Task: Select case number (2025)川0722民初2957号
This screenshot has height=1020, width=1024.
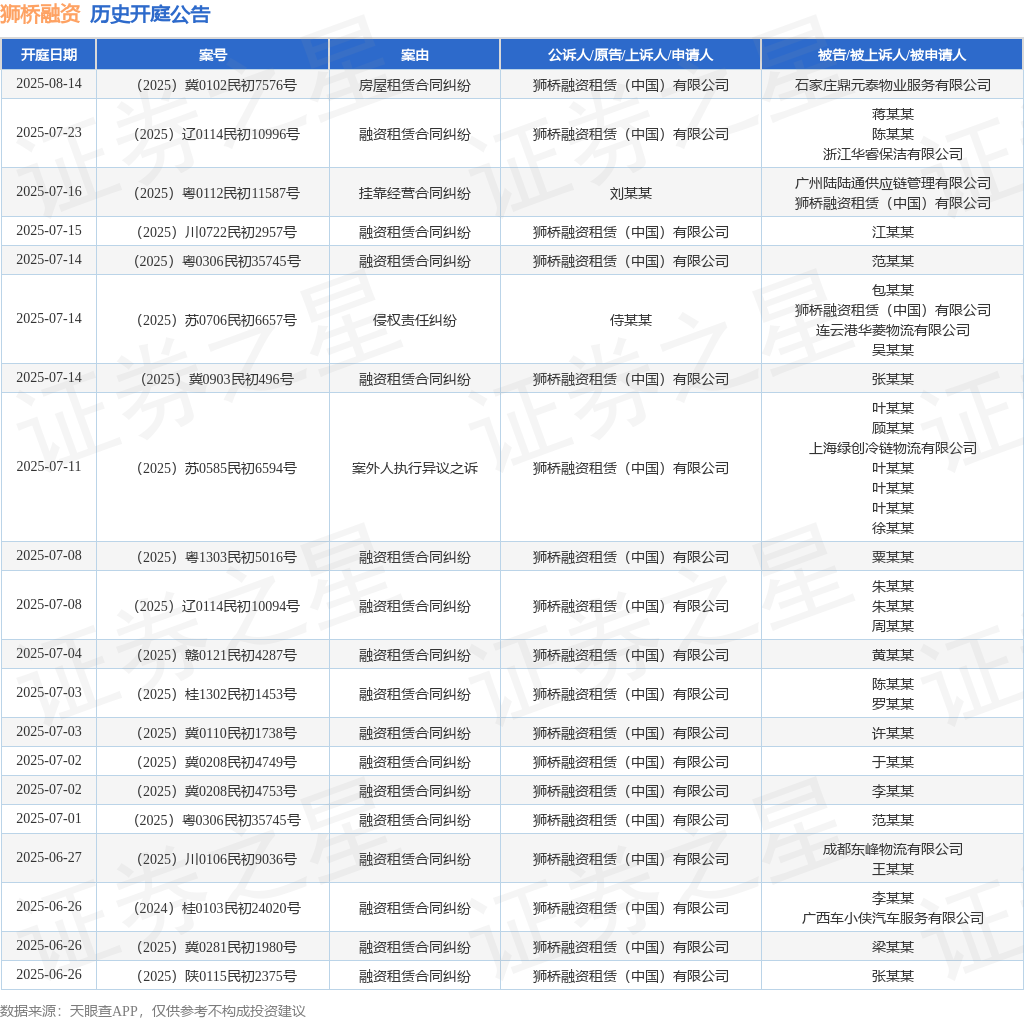Action: click(x=213, y=232)
